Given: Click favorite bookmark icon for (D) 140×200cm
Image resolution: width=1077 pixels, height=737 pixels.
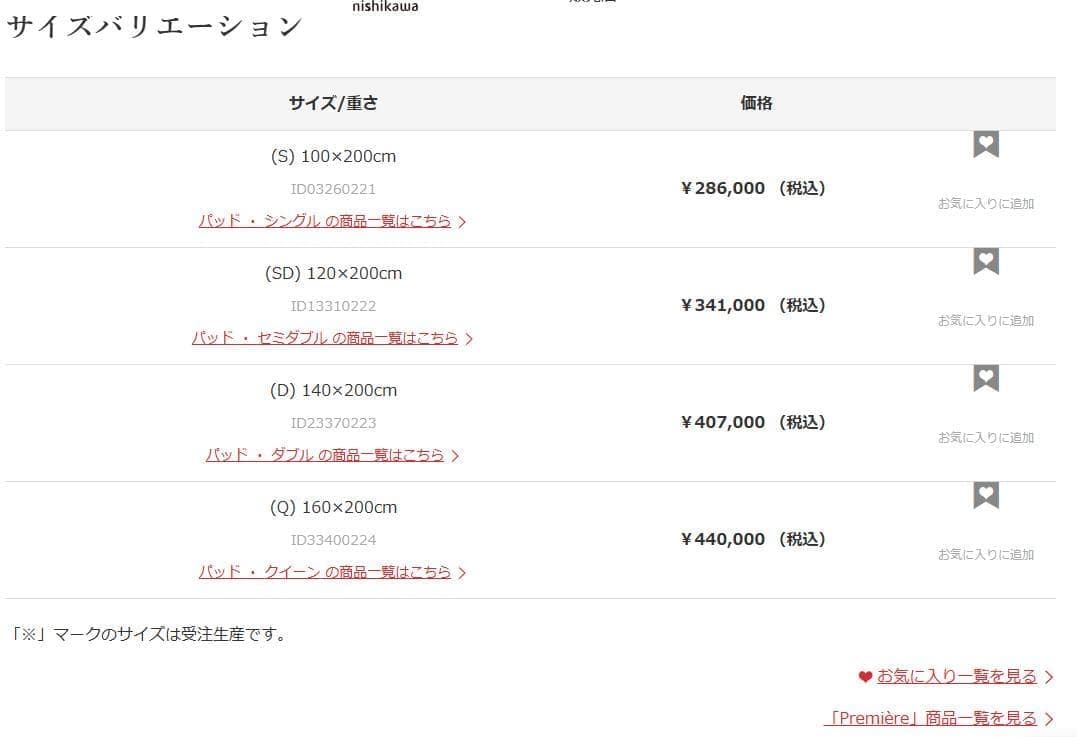Looking at the screenshot, I should 986,379.
